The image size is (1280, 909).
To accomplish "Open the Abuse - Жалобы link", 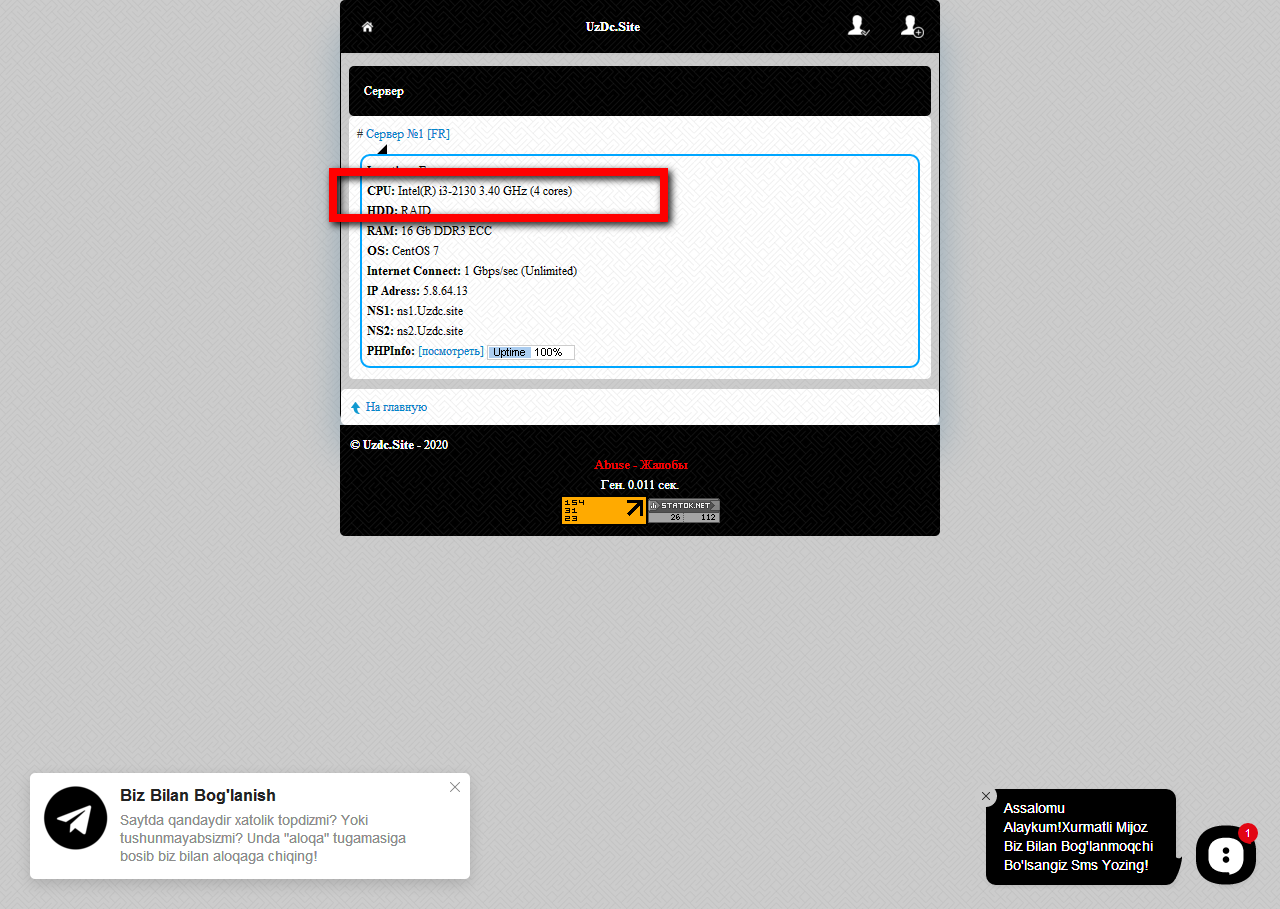I will [x=640, y=465].
